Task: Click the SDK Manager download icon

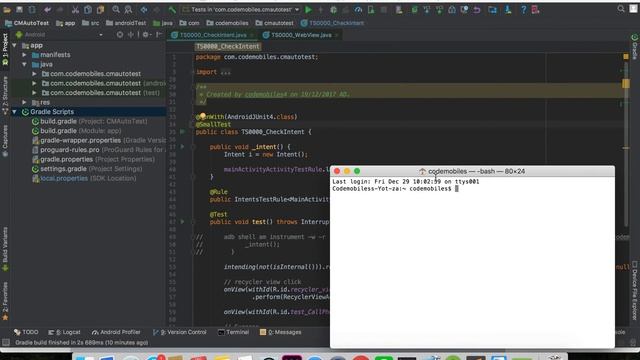Action: tap(508, 9)
